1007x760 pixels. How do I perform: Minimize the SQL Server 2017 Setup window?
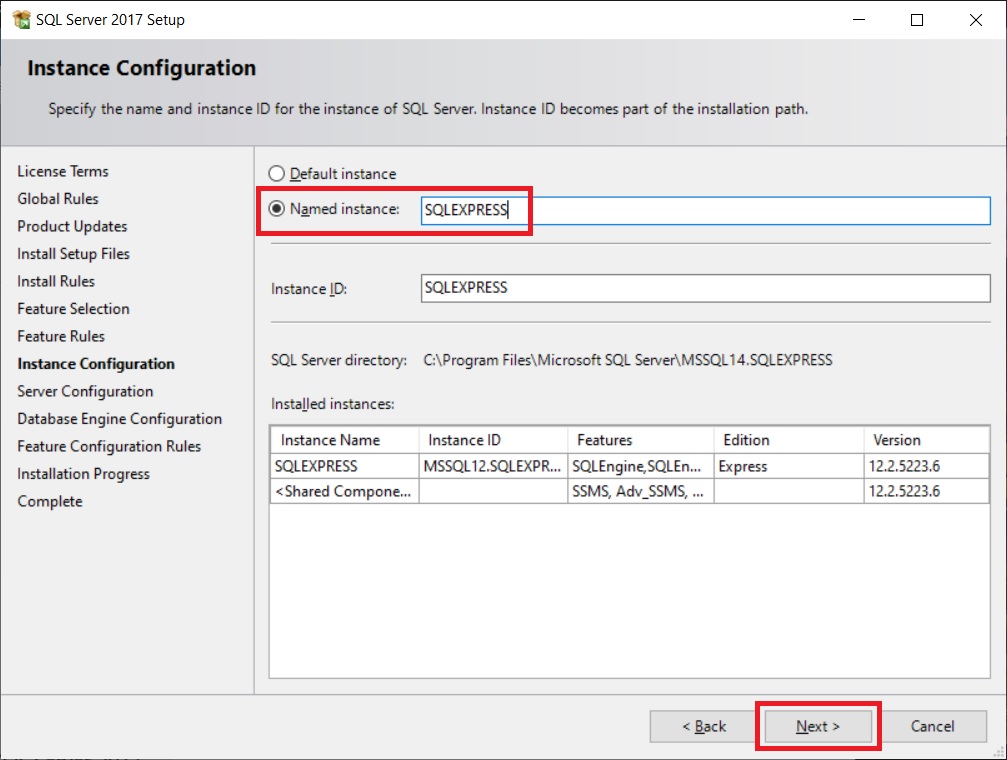(859, 20)
